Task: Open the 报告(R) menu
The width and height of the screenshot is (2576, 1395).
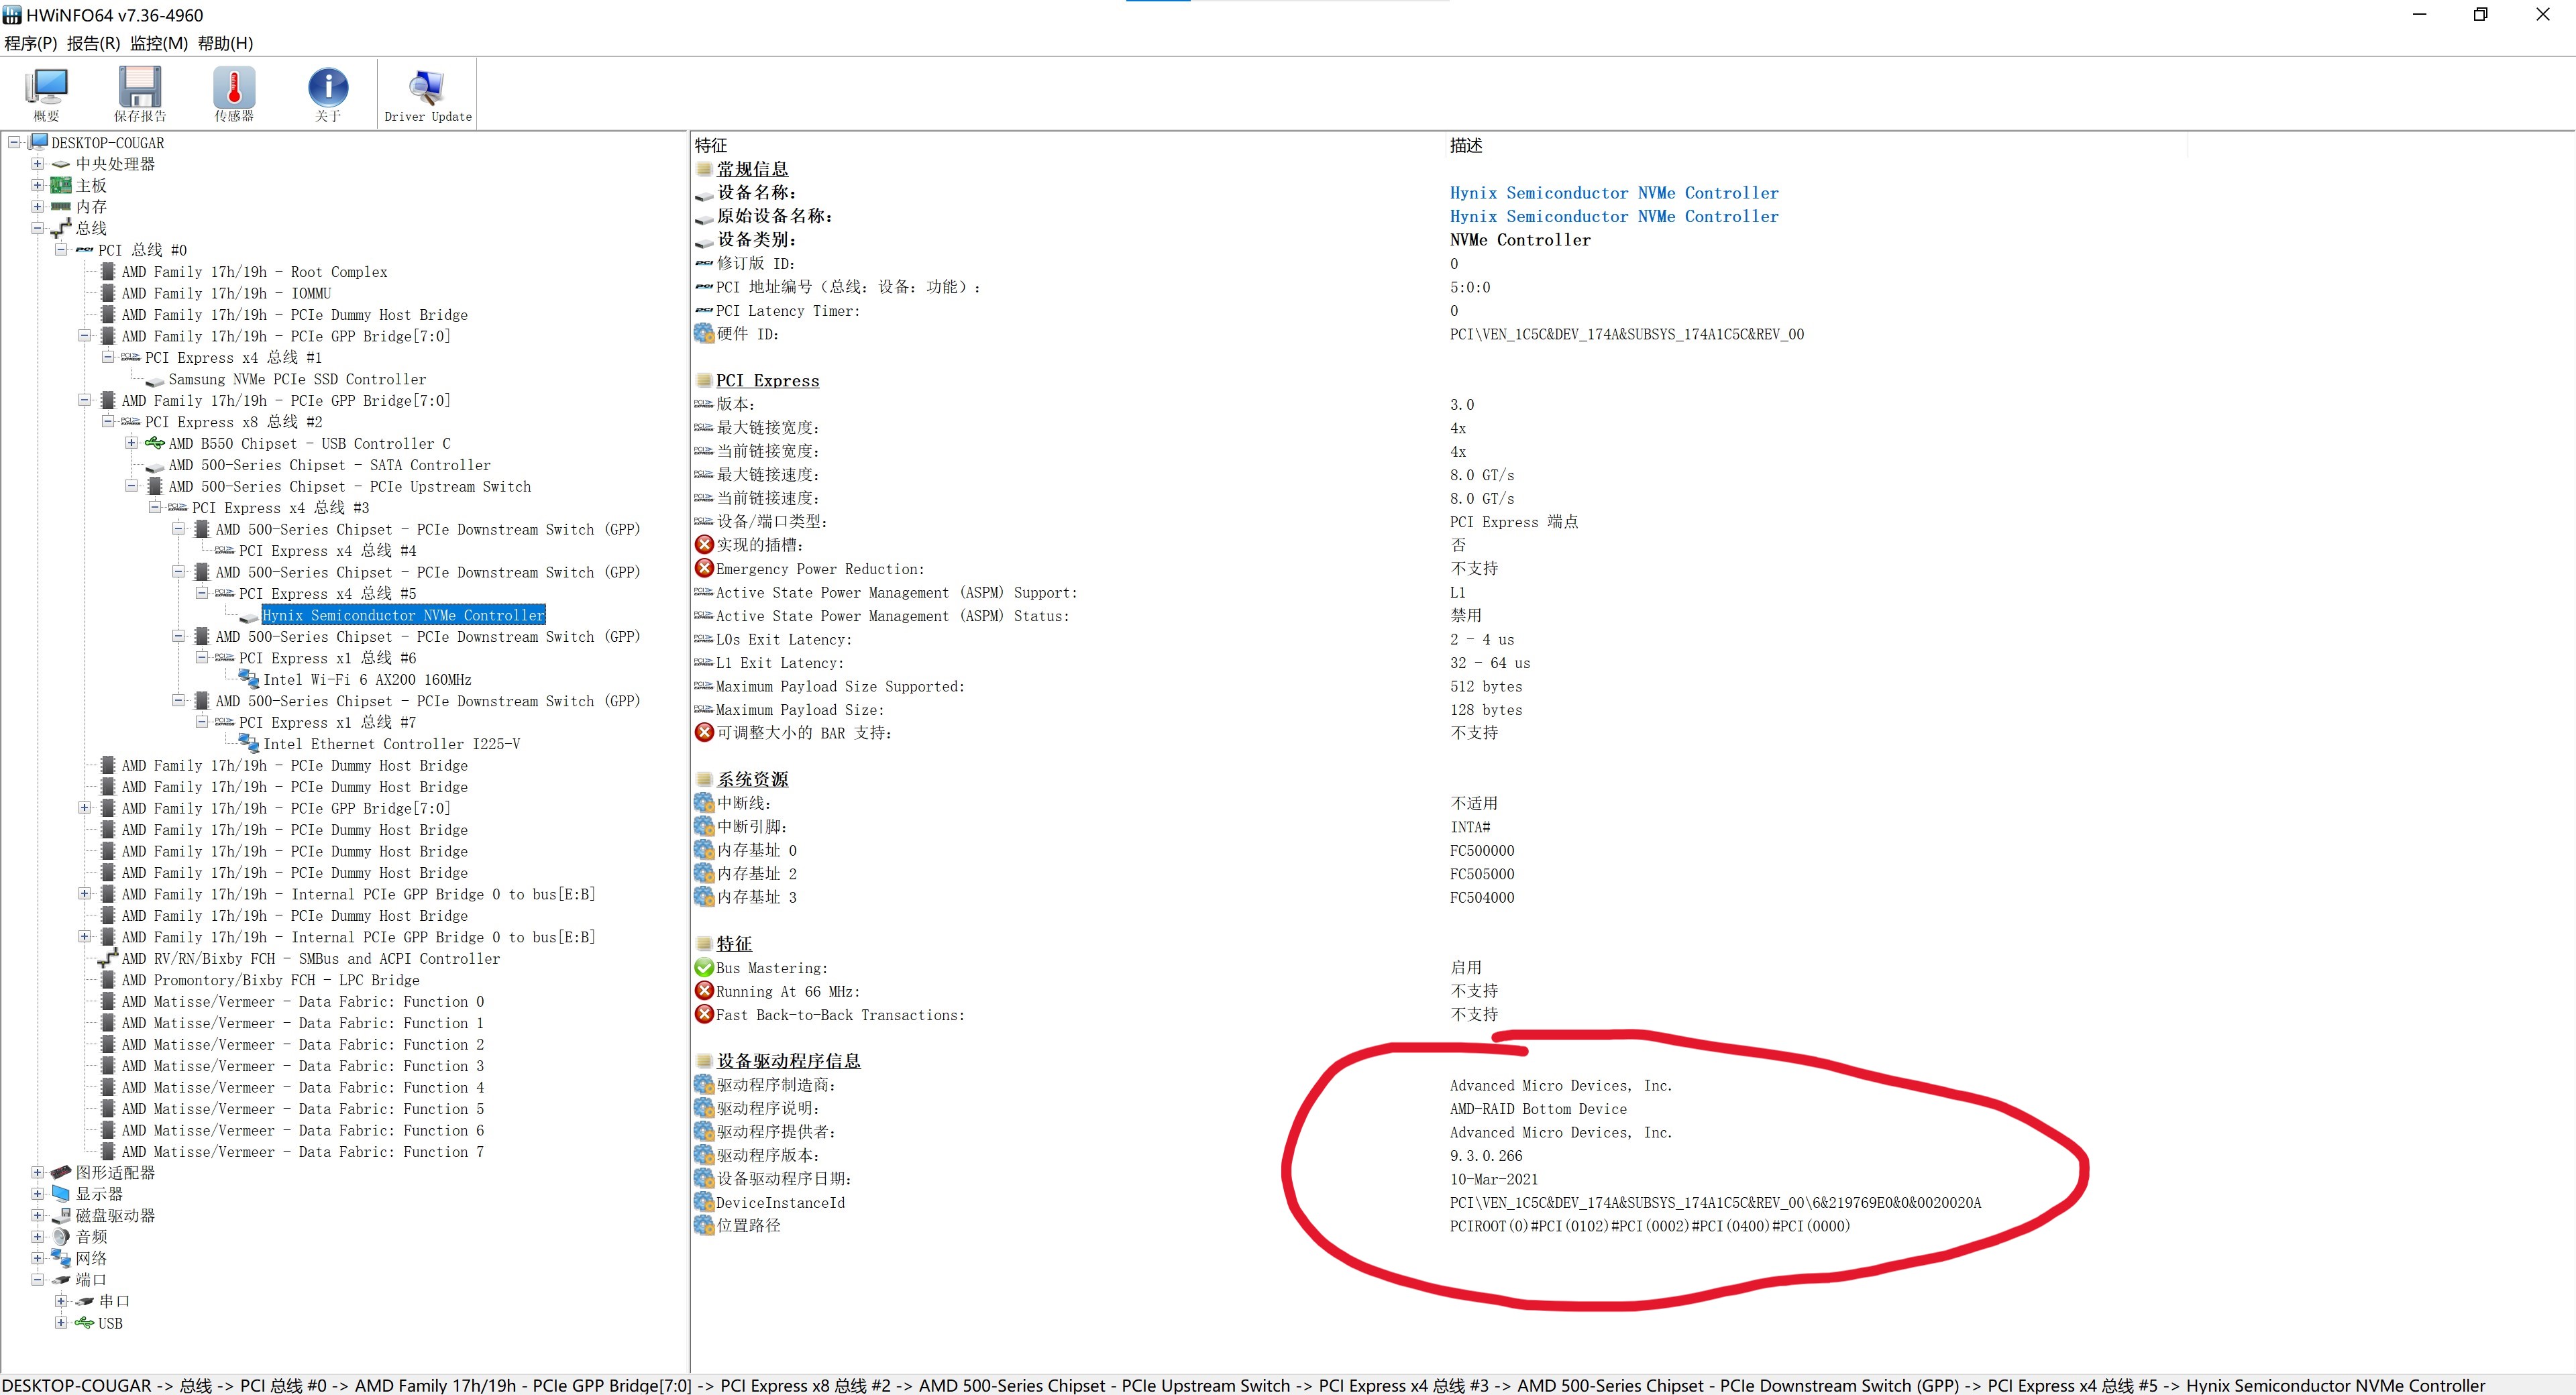Action: pyautogui.click(x=93, y=43)
